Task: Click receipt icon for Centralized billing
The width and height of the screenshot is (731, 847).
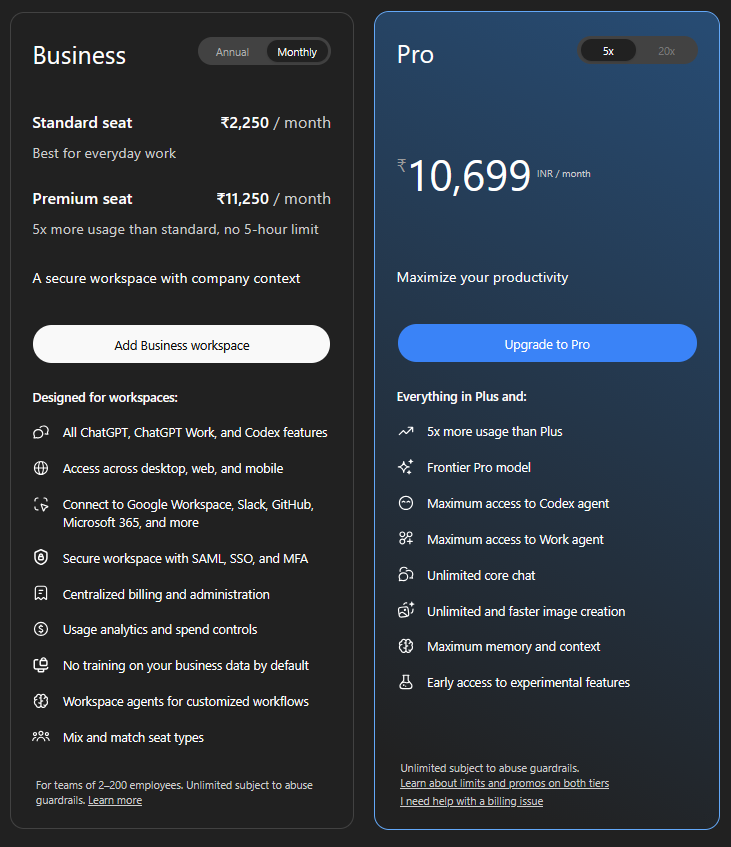Action: click(x=41, y=593)
